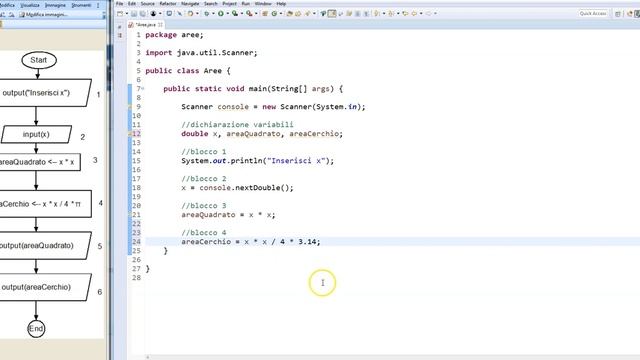The height and width of the screenshot is (360, 640).
Task: Click the Search flashlight toolbar icon
Action: 307,13
